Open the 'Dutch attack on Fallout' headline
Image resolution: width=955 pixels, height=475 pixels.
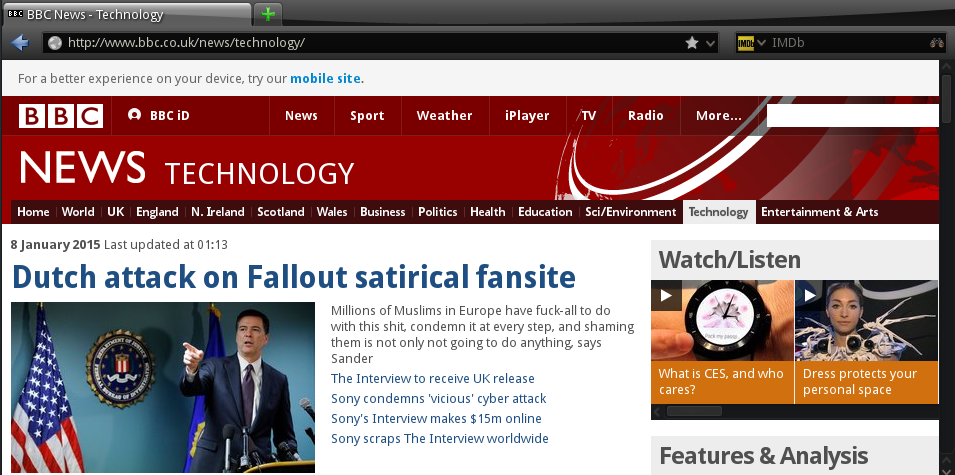click(294, 277)
